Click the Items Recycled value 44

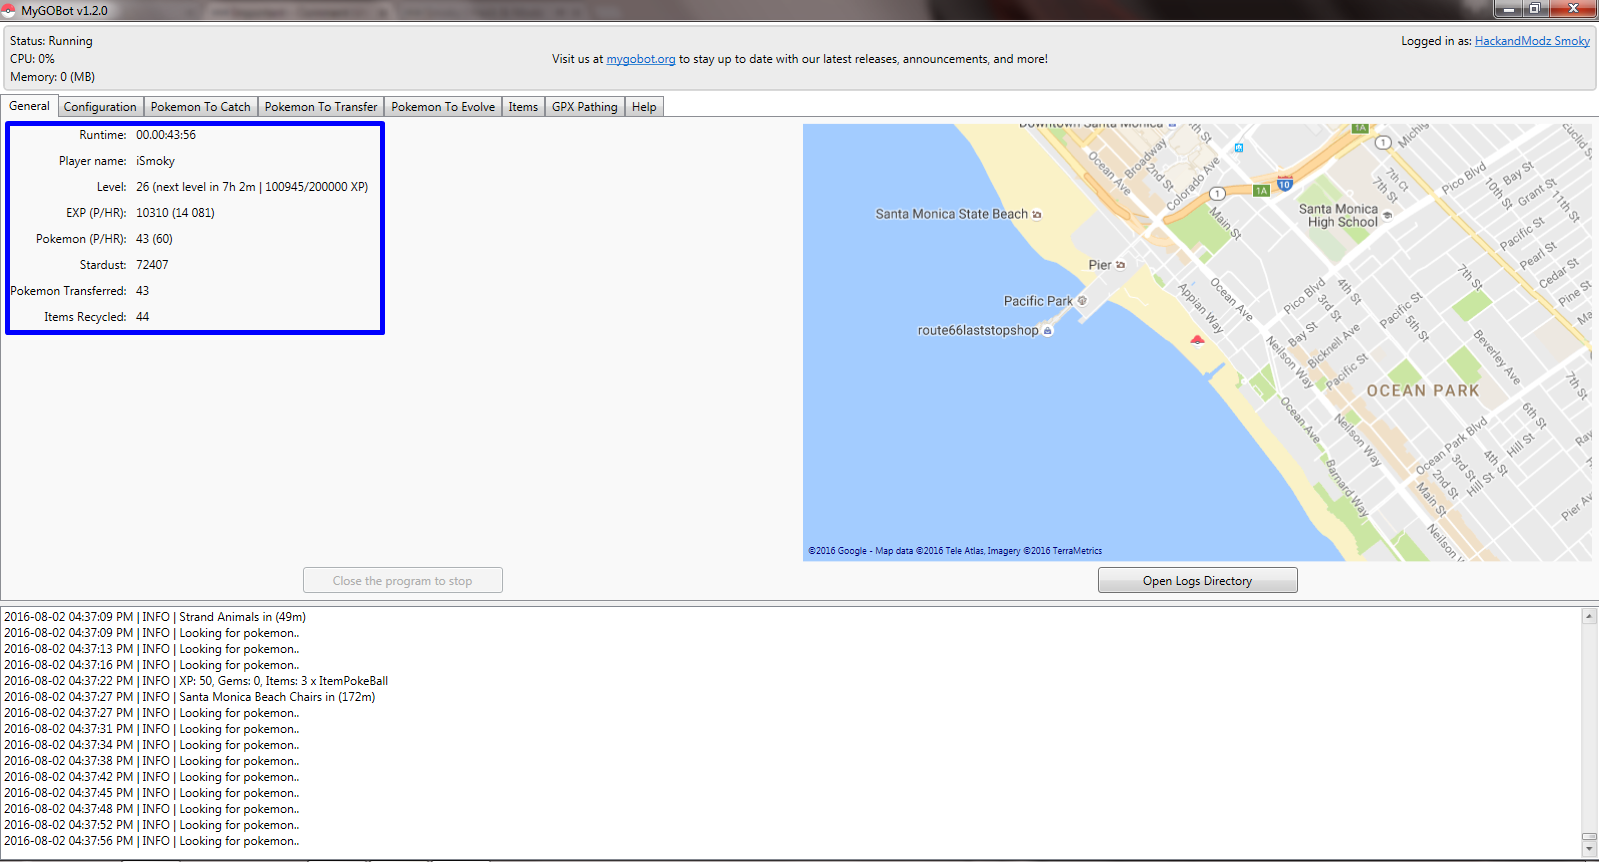(x=143, y=317)
